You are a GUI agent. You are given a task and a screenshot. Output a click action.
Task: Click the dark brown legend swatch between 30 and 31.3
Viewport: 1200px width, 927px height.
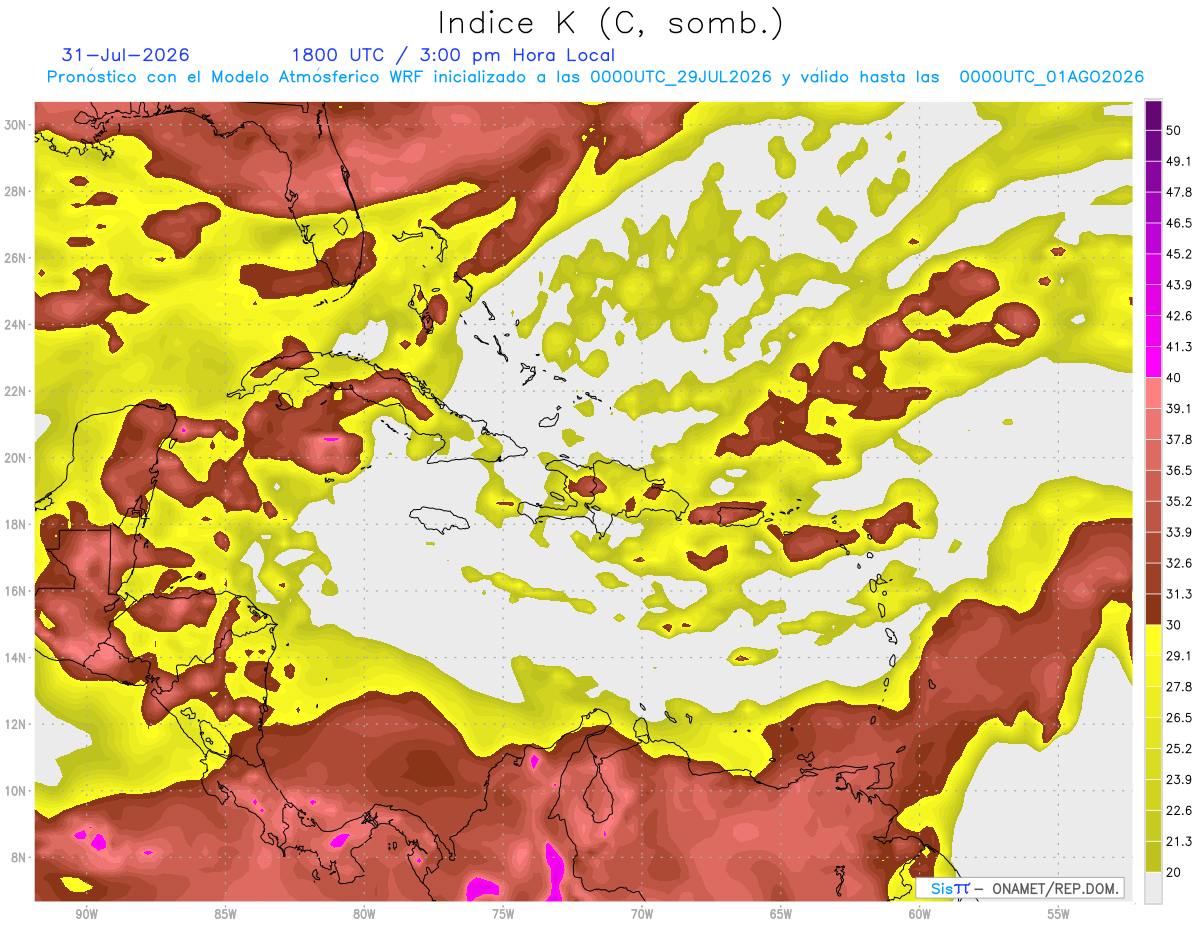1153,609
